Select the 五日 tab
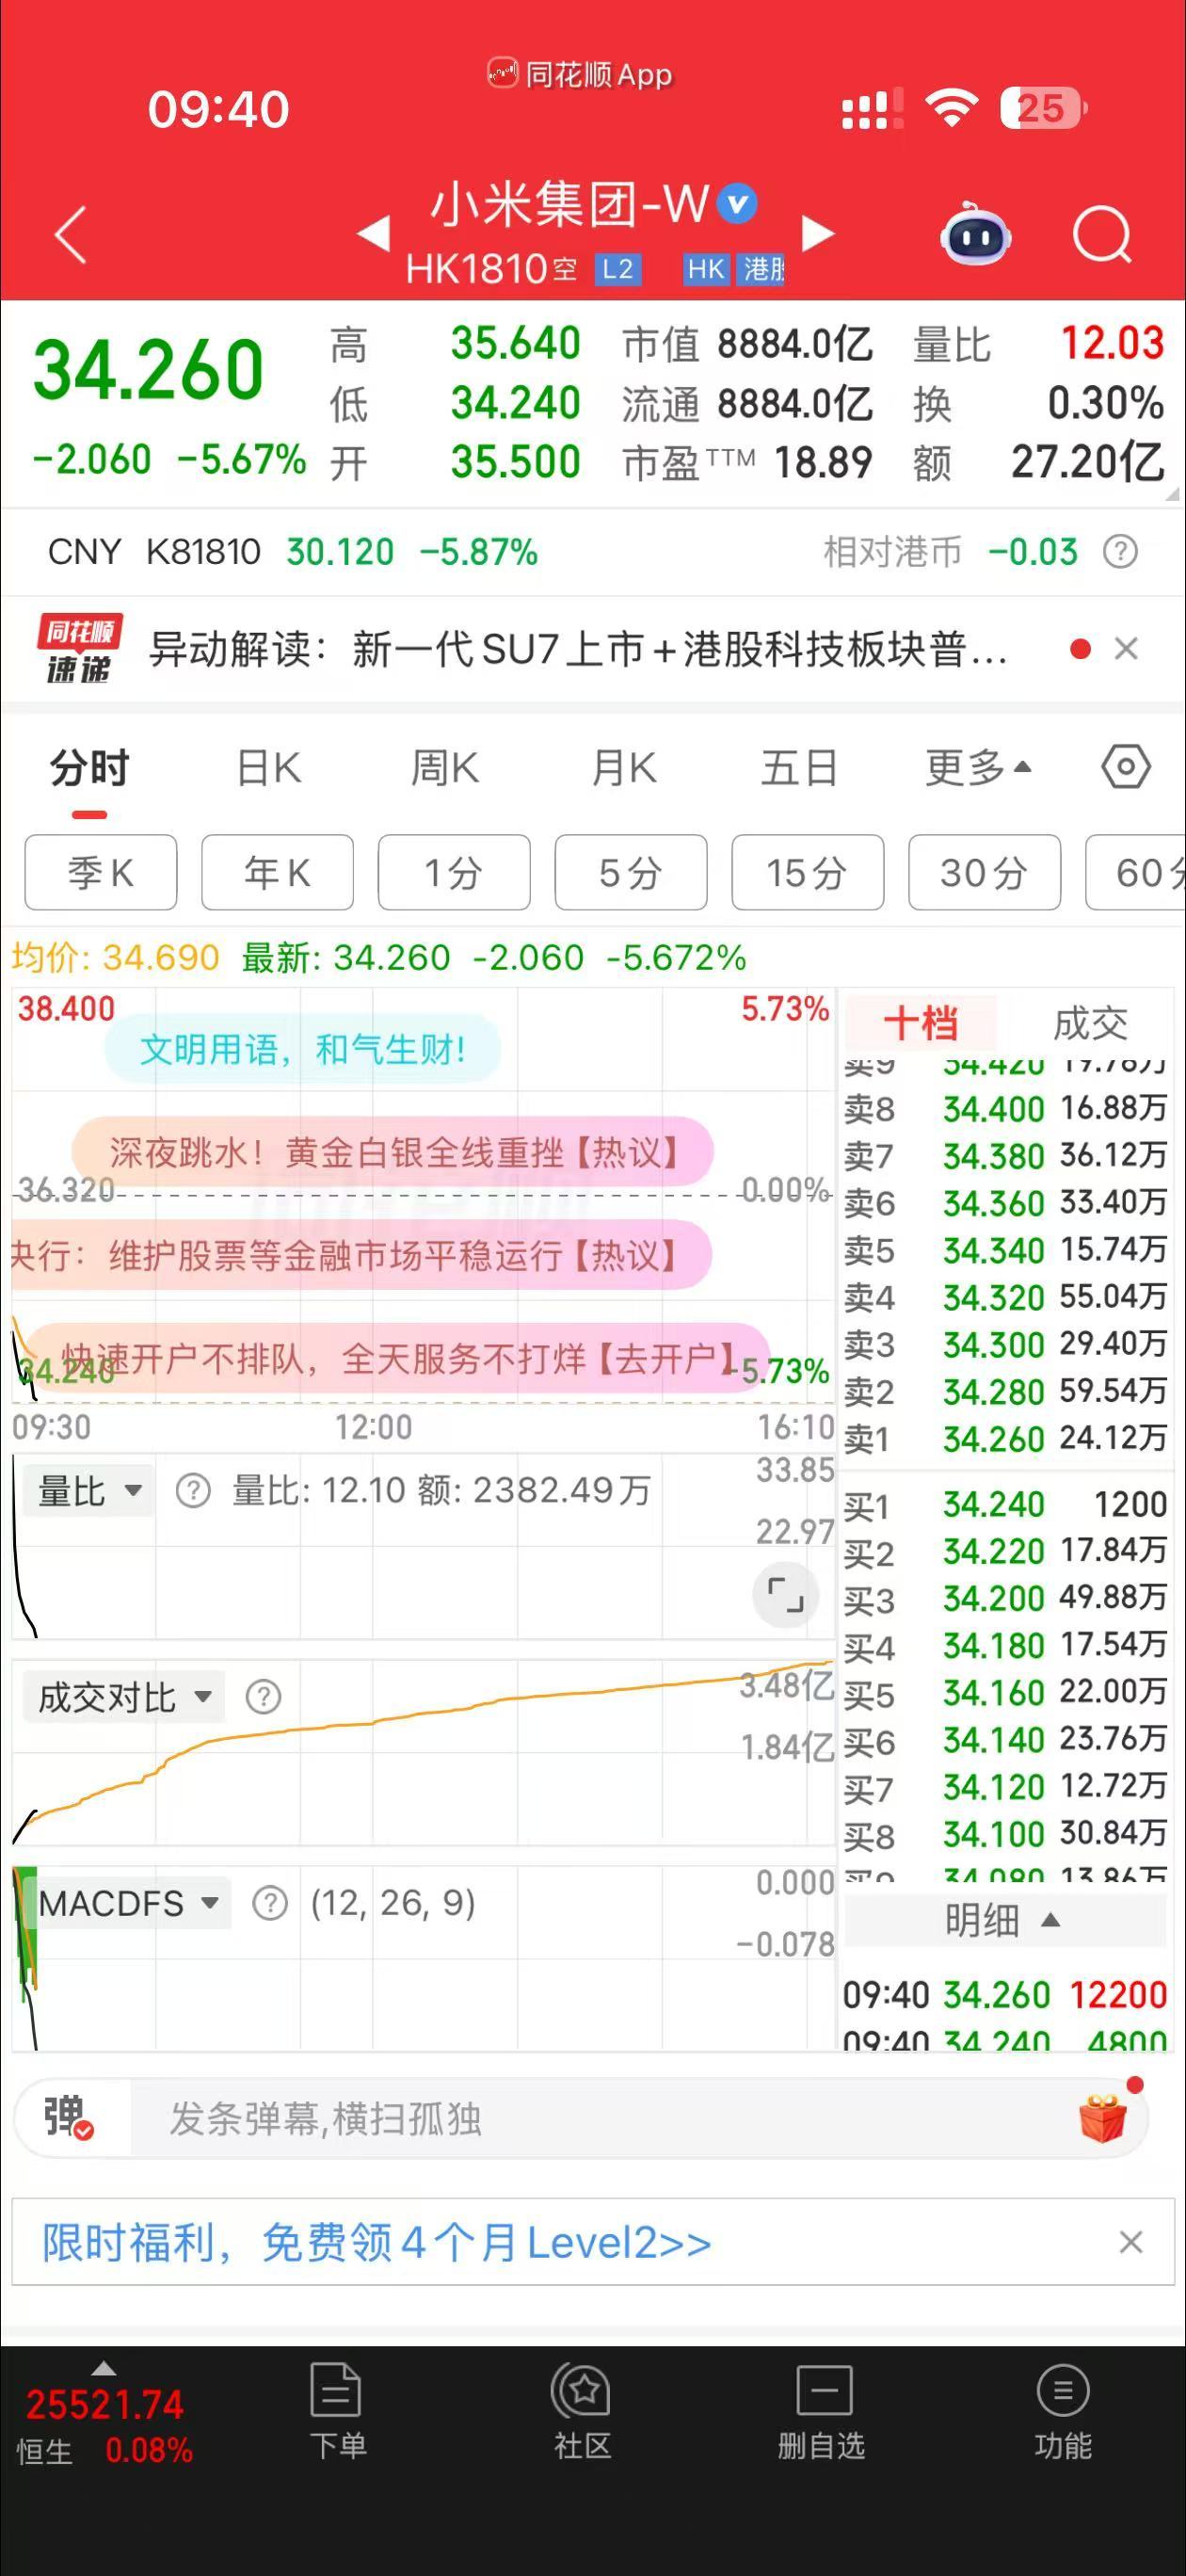 point(799,768)
